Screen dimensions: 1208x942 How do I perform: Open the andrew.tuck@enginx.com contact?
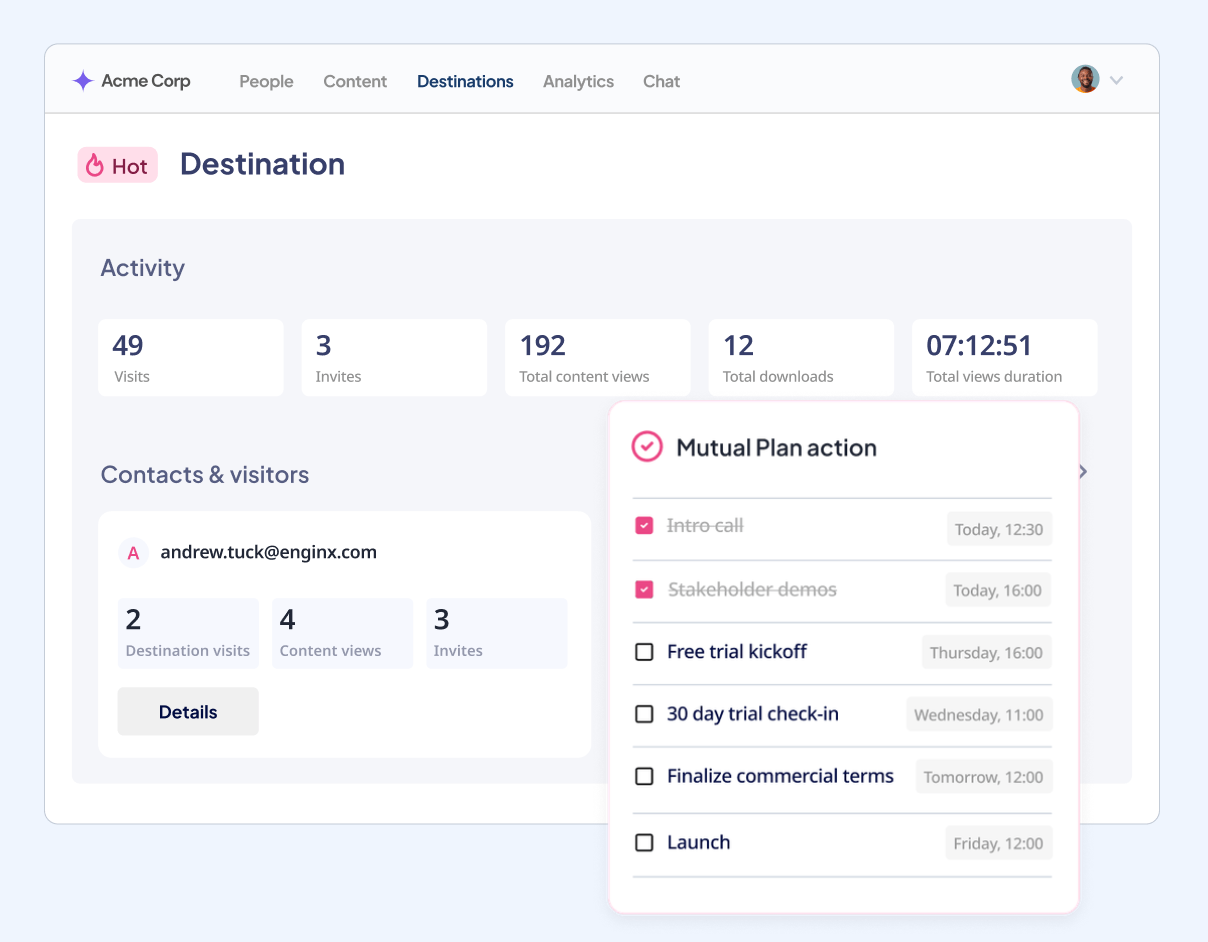click(268, 552)
